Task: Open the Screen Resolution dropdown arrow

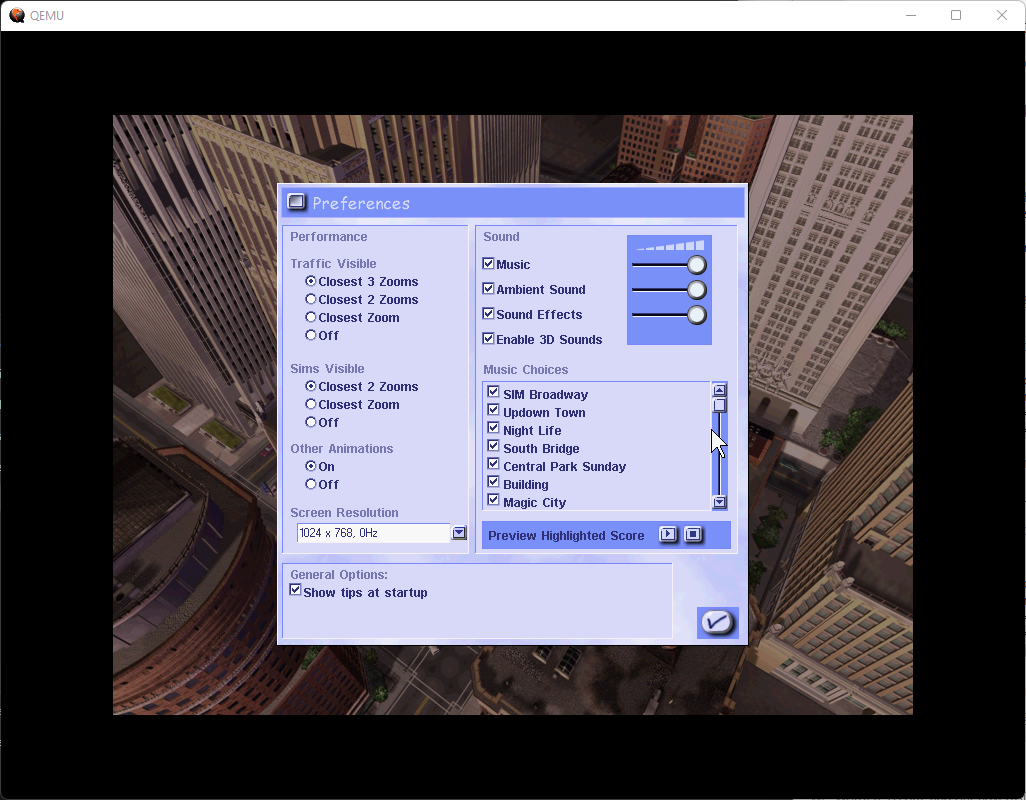Action: 459,533
